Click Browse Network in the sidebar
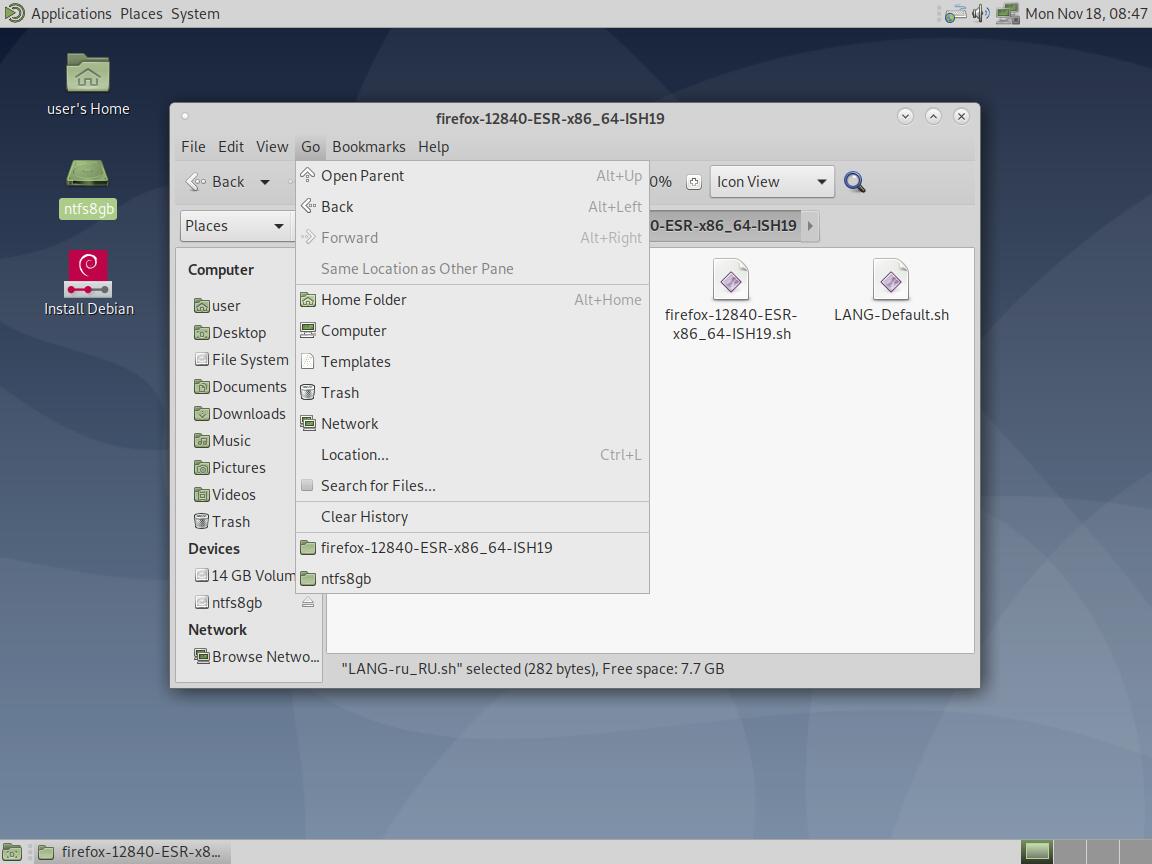This screenshot has height=864, width=1152. (256, 657)
